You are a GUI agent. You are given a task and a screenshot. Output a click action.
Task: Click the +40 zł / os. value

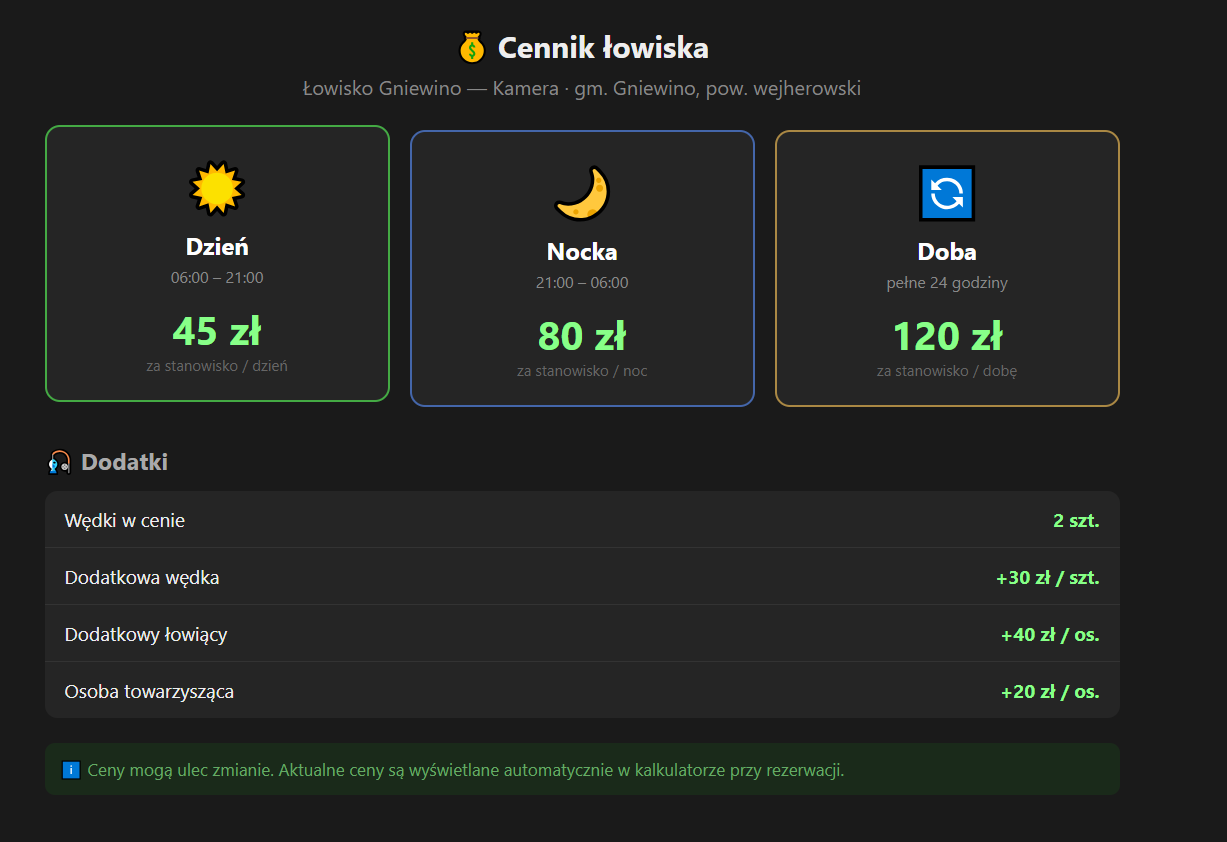click(x=1049, y=634)
